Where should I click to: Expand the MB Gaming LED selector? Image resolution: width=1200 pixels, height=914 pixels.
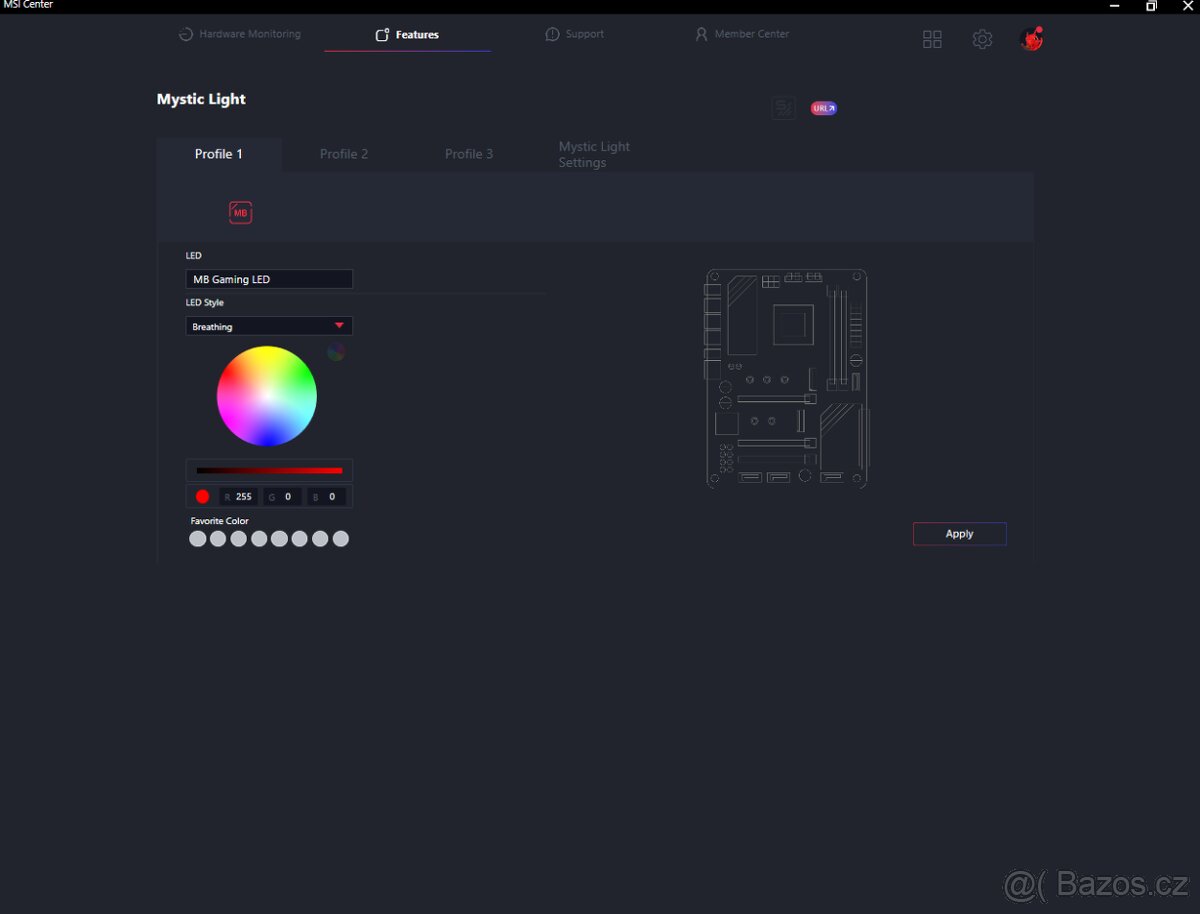pos(268,279)
